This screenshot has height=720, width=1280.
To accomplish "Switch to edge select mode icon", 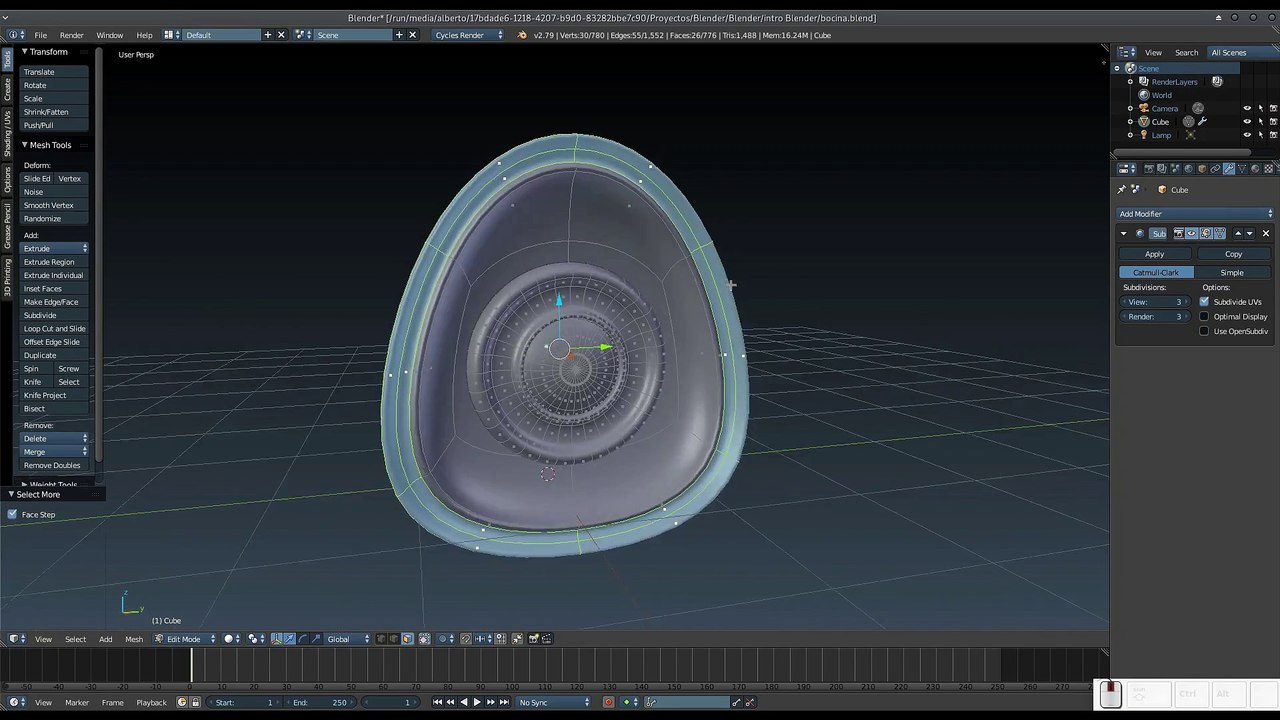I will [394, 639].
